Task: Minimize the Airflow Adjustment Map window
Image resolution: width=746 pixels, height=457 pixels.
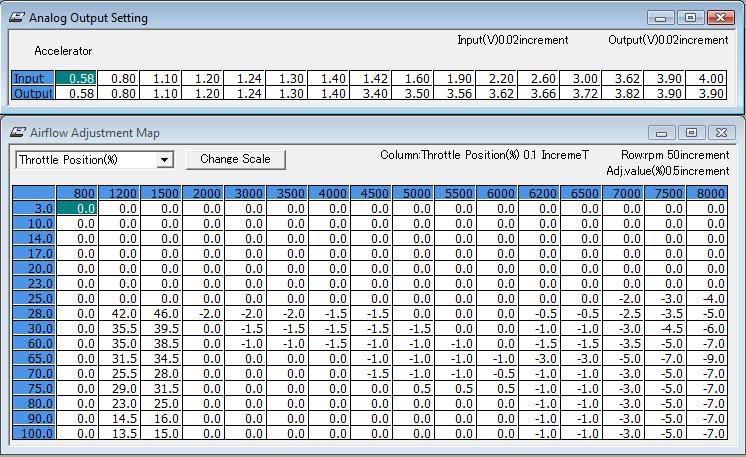Action: pos(662,133)
